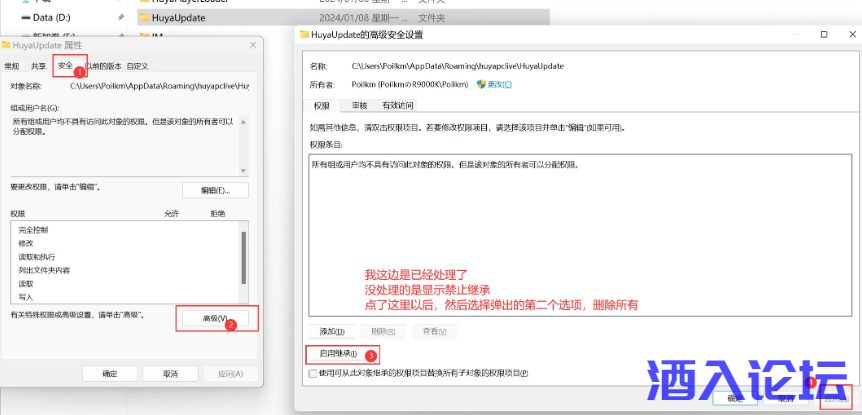Image resolution: width=862 pixels, height=415 pixels.
Task: Maximize the advanced security settings window
Action: click(823, 34)
